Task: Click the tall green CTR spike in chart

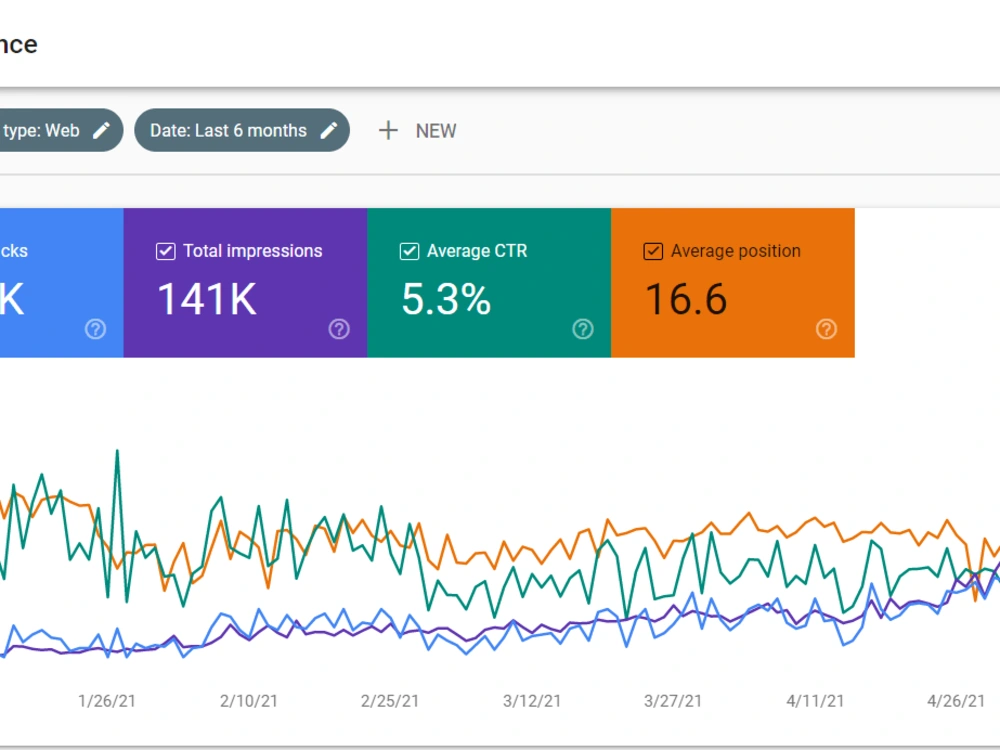Action: (x=117, y=454)
